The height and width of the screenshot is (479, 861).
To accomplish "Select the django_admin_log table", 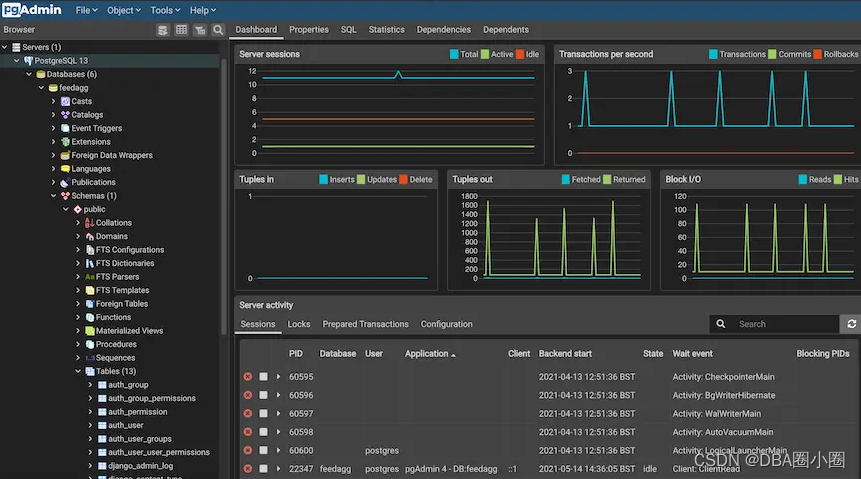I will coord(141,466).
